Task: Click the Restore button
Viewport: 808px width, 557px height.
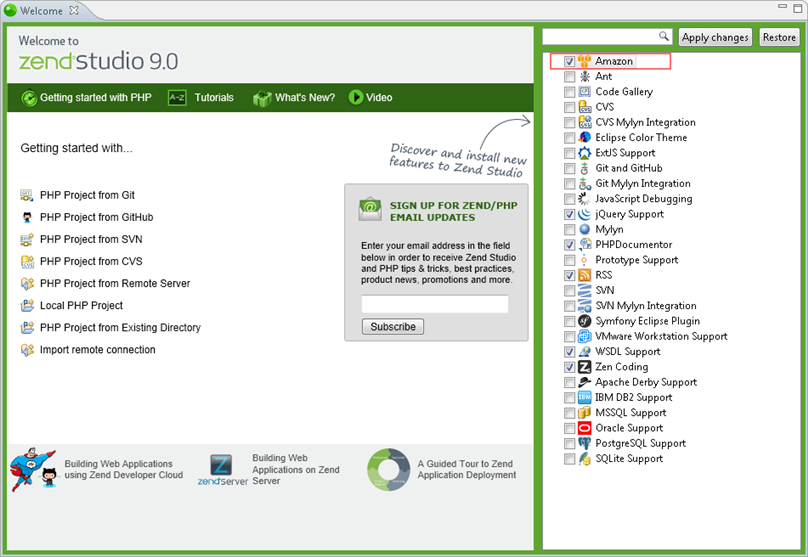Action: 779,37
